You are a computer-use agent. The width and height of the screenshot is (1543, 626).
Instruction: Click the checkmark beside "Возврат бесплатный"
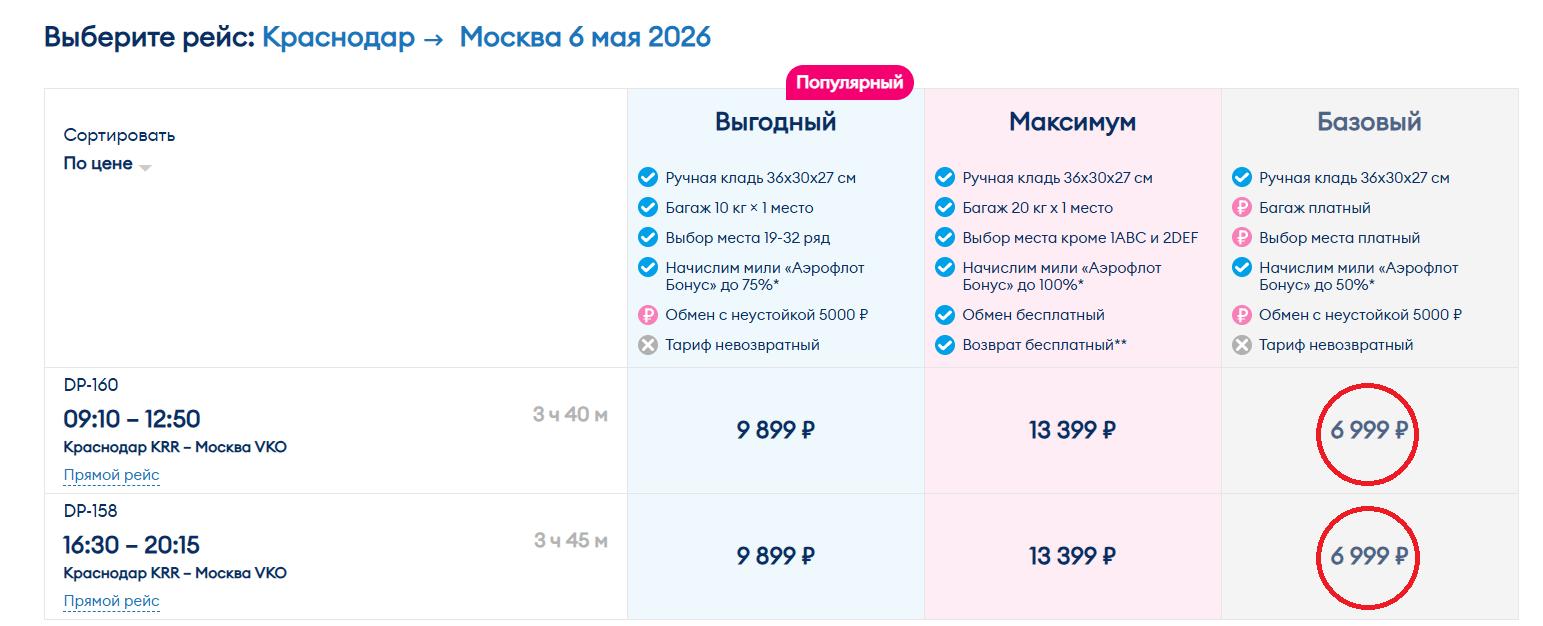(945, 345)
